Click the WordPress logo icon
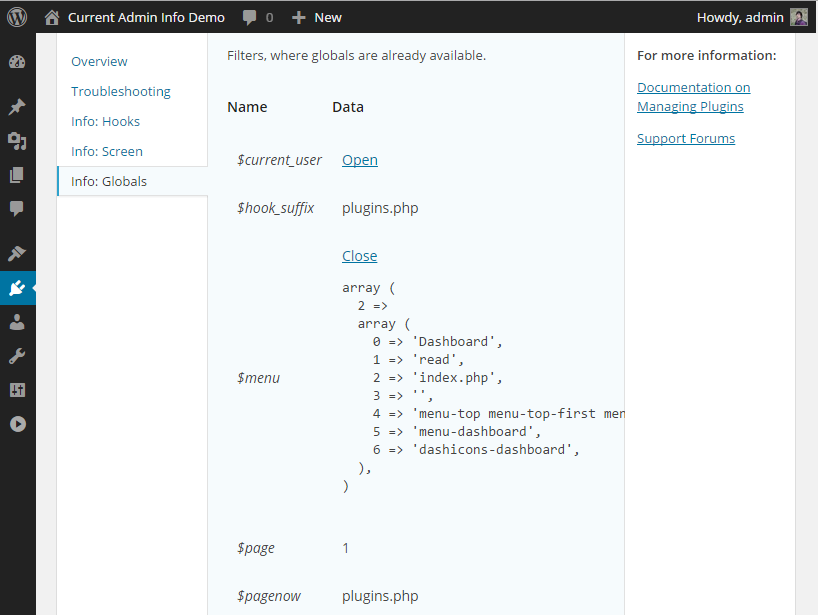This screenshot has width=818, height=615. pos(17,17)
